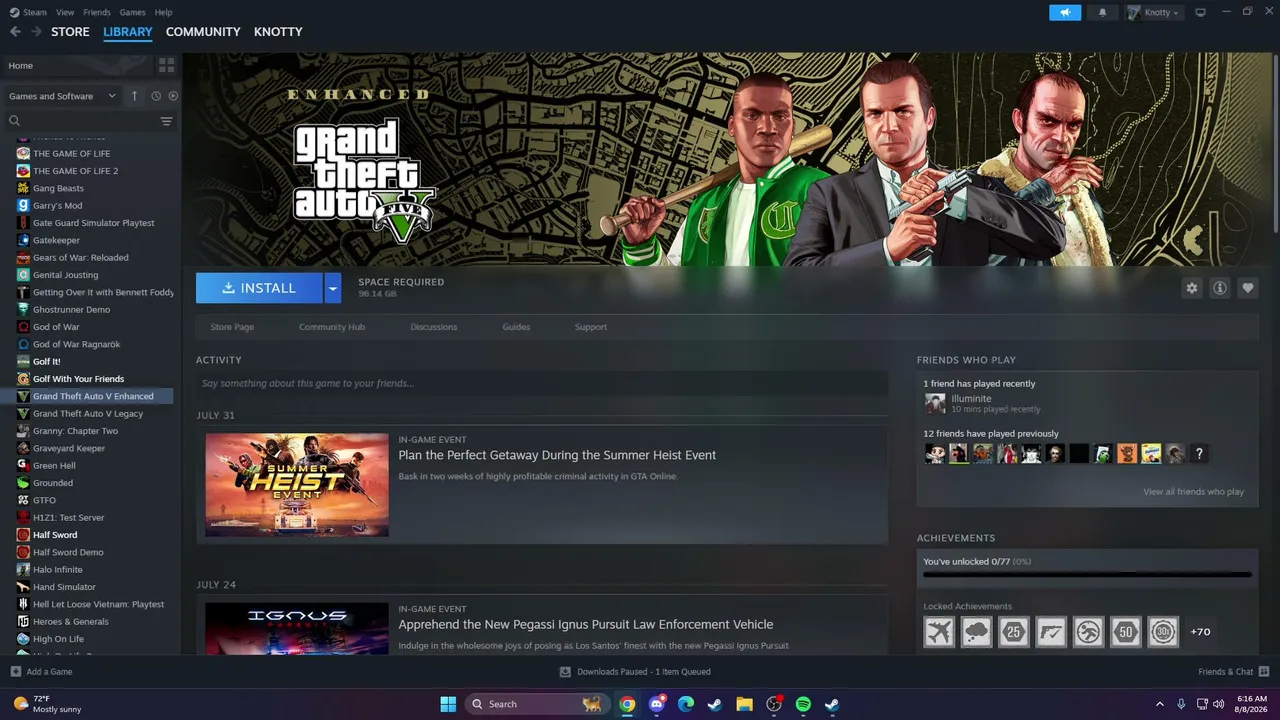Open the Games menu
The width and height of the screenshot is (1280, 720).
[x=132, y=12]
